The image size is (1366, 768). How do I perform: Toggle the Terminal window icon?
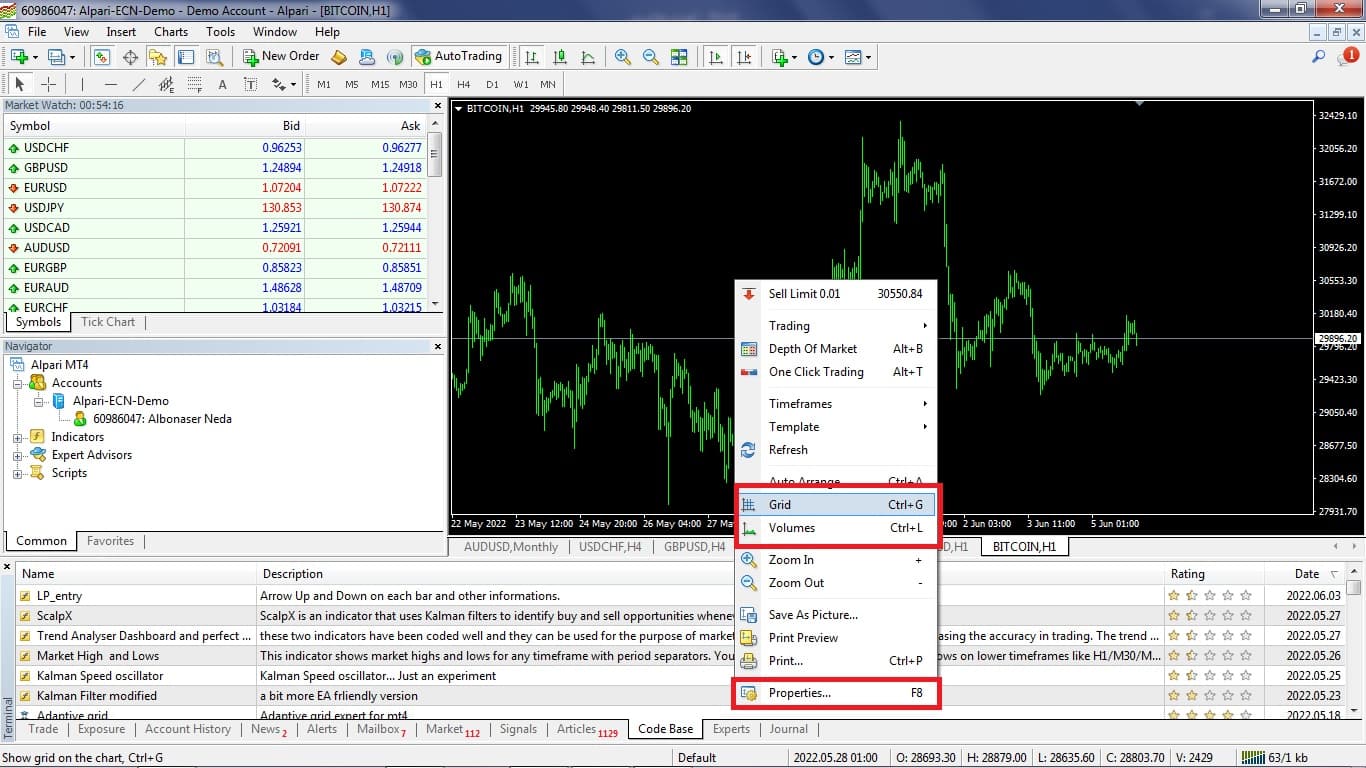click(x=186, y=57)
